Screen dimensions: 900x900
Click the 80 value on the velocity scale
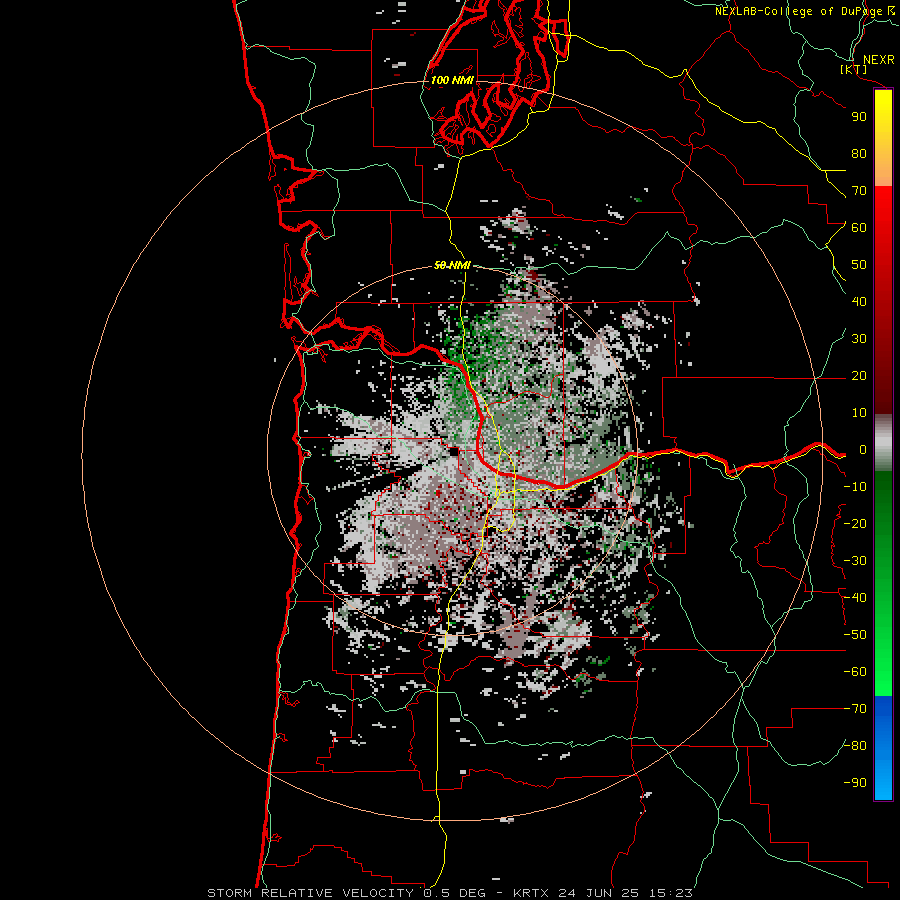[x=859, y=154]
